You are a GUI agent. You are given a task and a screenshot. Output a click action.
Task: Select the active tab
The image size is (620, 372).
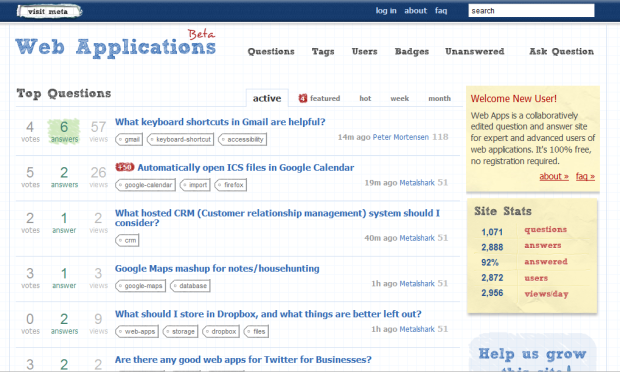(x=267, y=98)
